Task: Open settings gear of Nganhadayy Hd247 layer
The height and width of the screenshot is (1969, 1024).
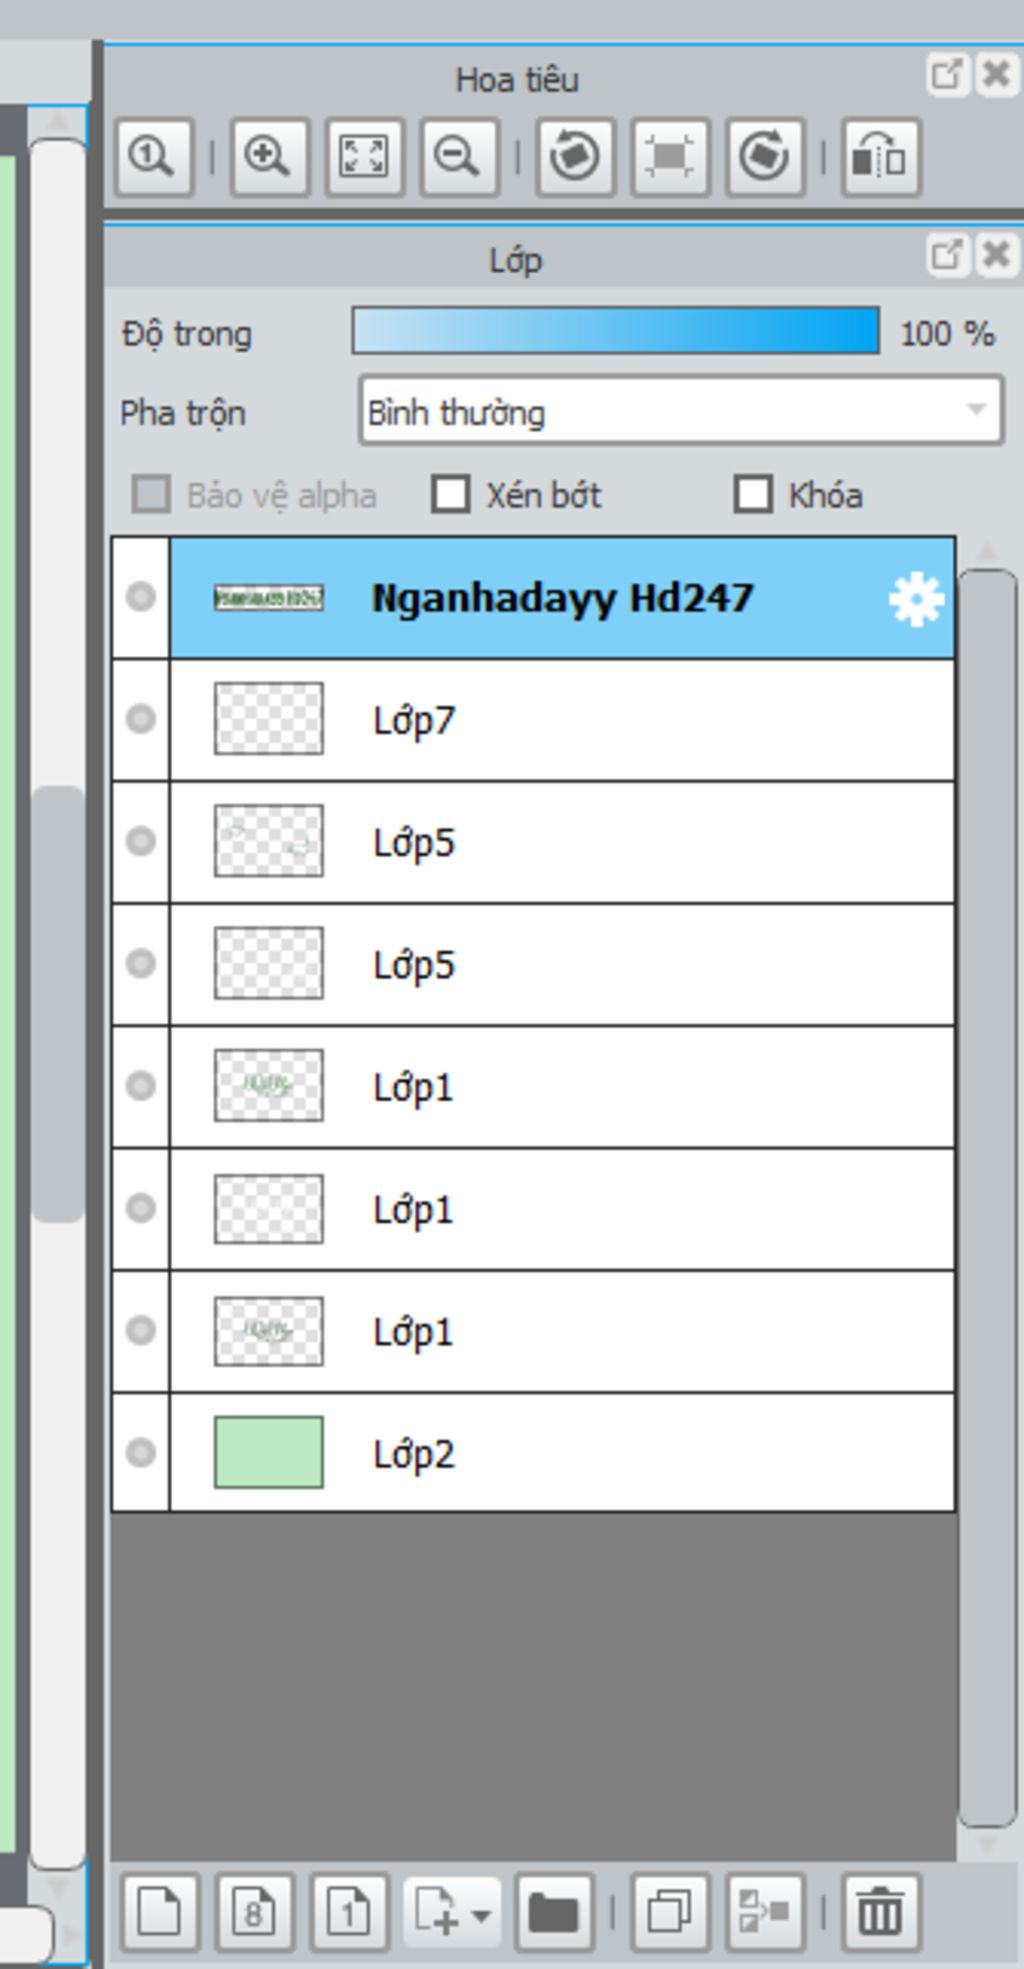Action: 916,599
